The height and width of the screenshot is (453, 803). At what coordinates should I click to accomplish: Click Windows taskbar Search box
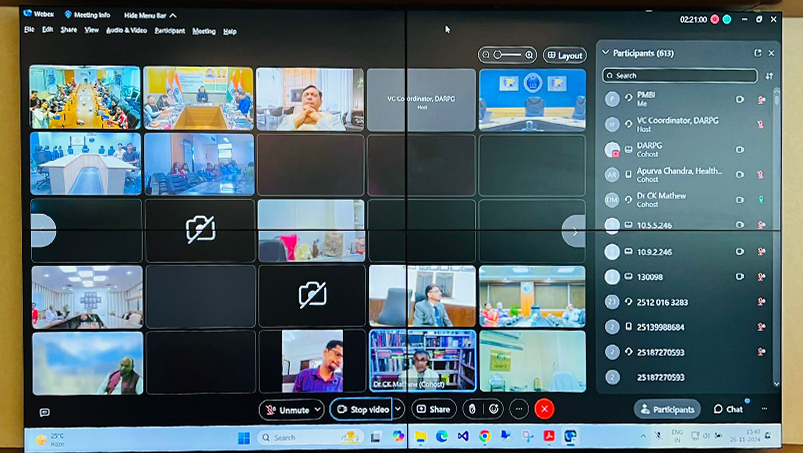310,437
